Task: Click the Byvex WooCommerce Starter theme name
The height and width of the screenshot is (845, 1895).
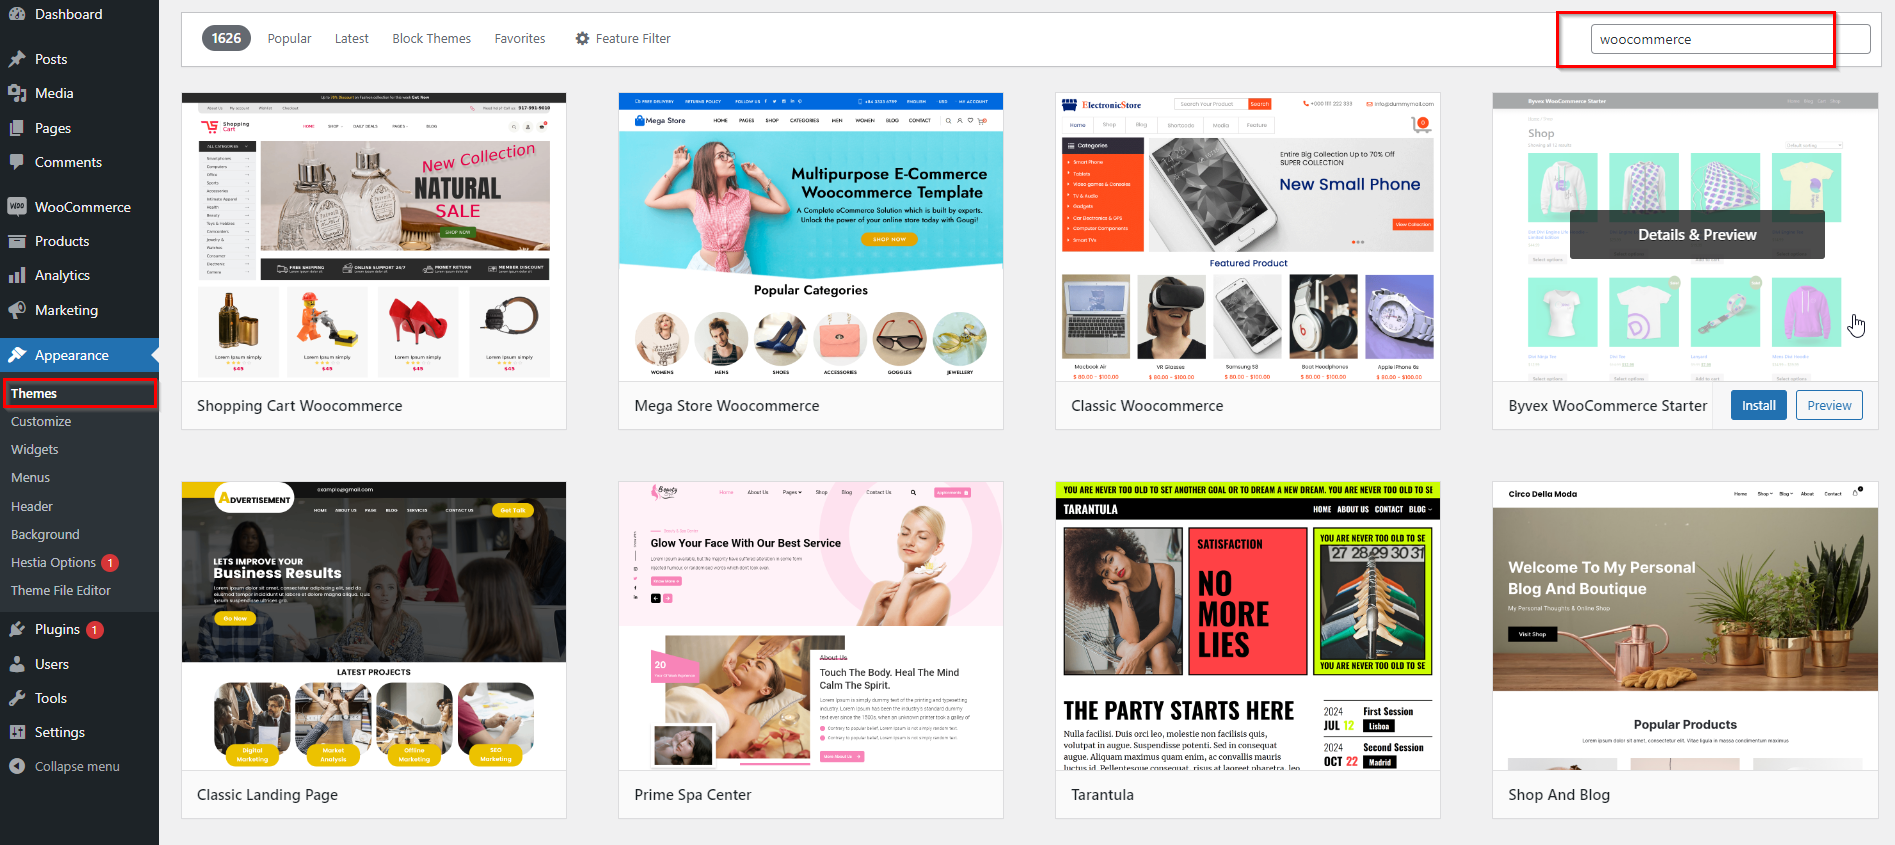Action: [1607, 406]
